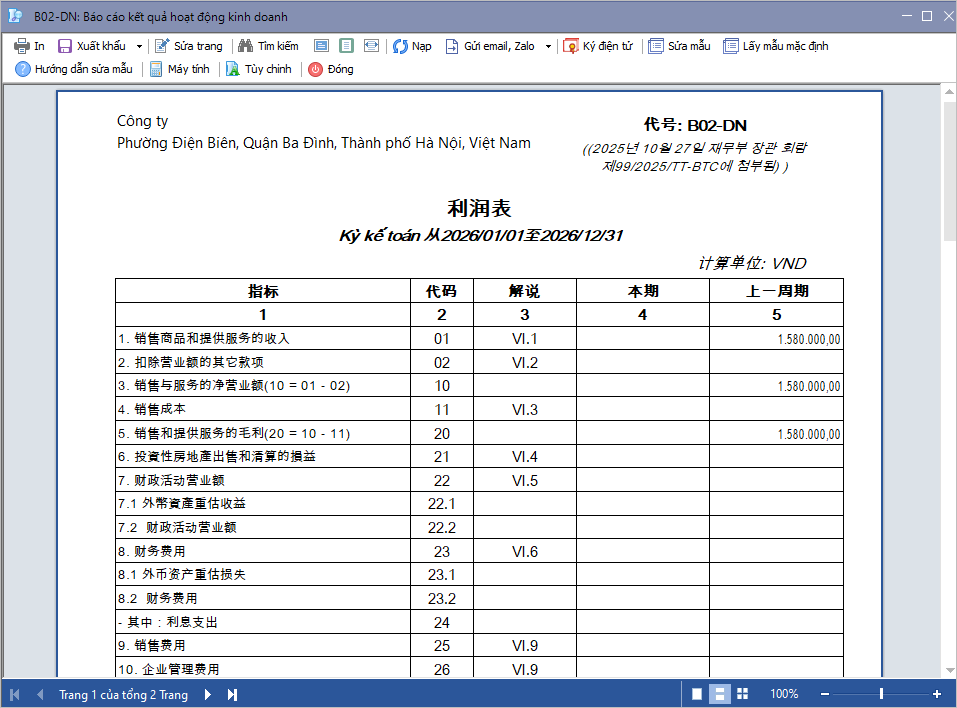Go to next page arrow
Viewport: 957px width, 708px height.
208,694
